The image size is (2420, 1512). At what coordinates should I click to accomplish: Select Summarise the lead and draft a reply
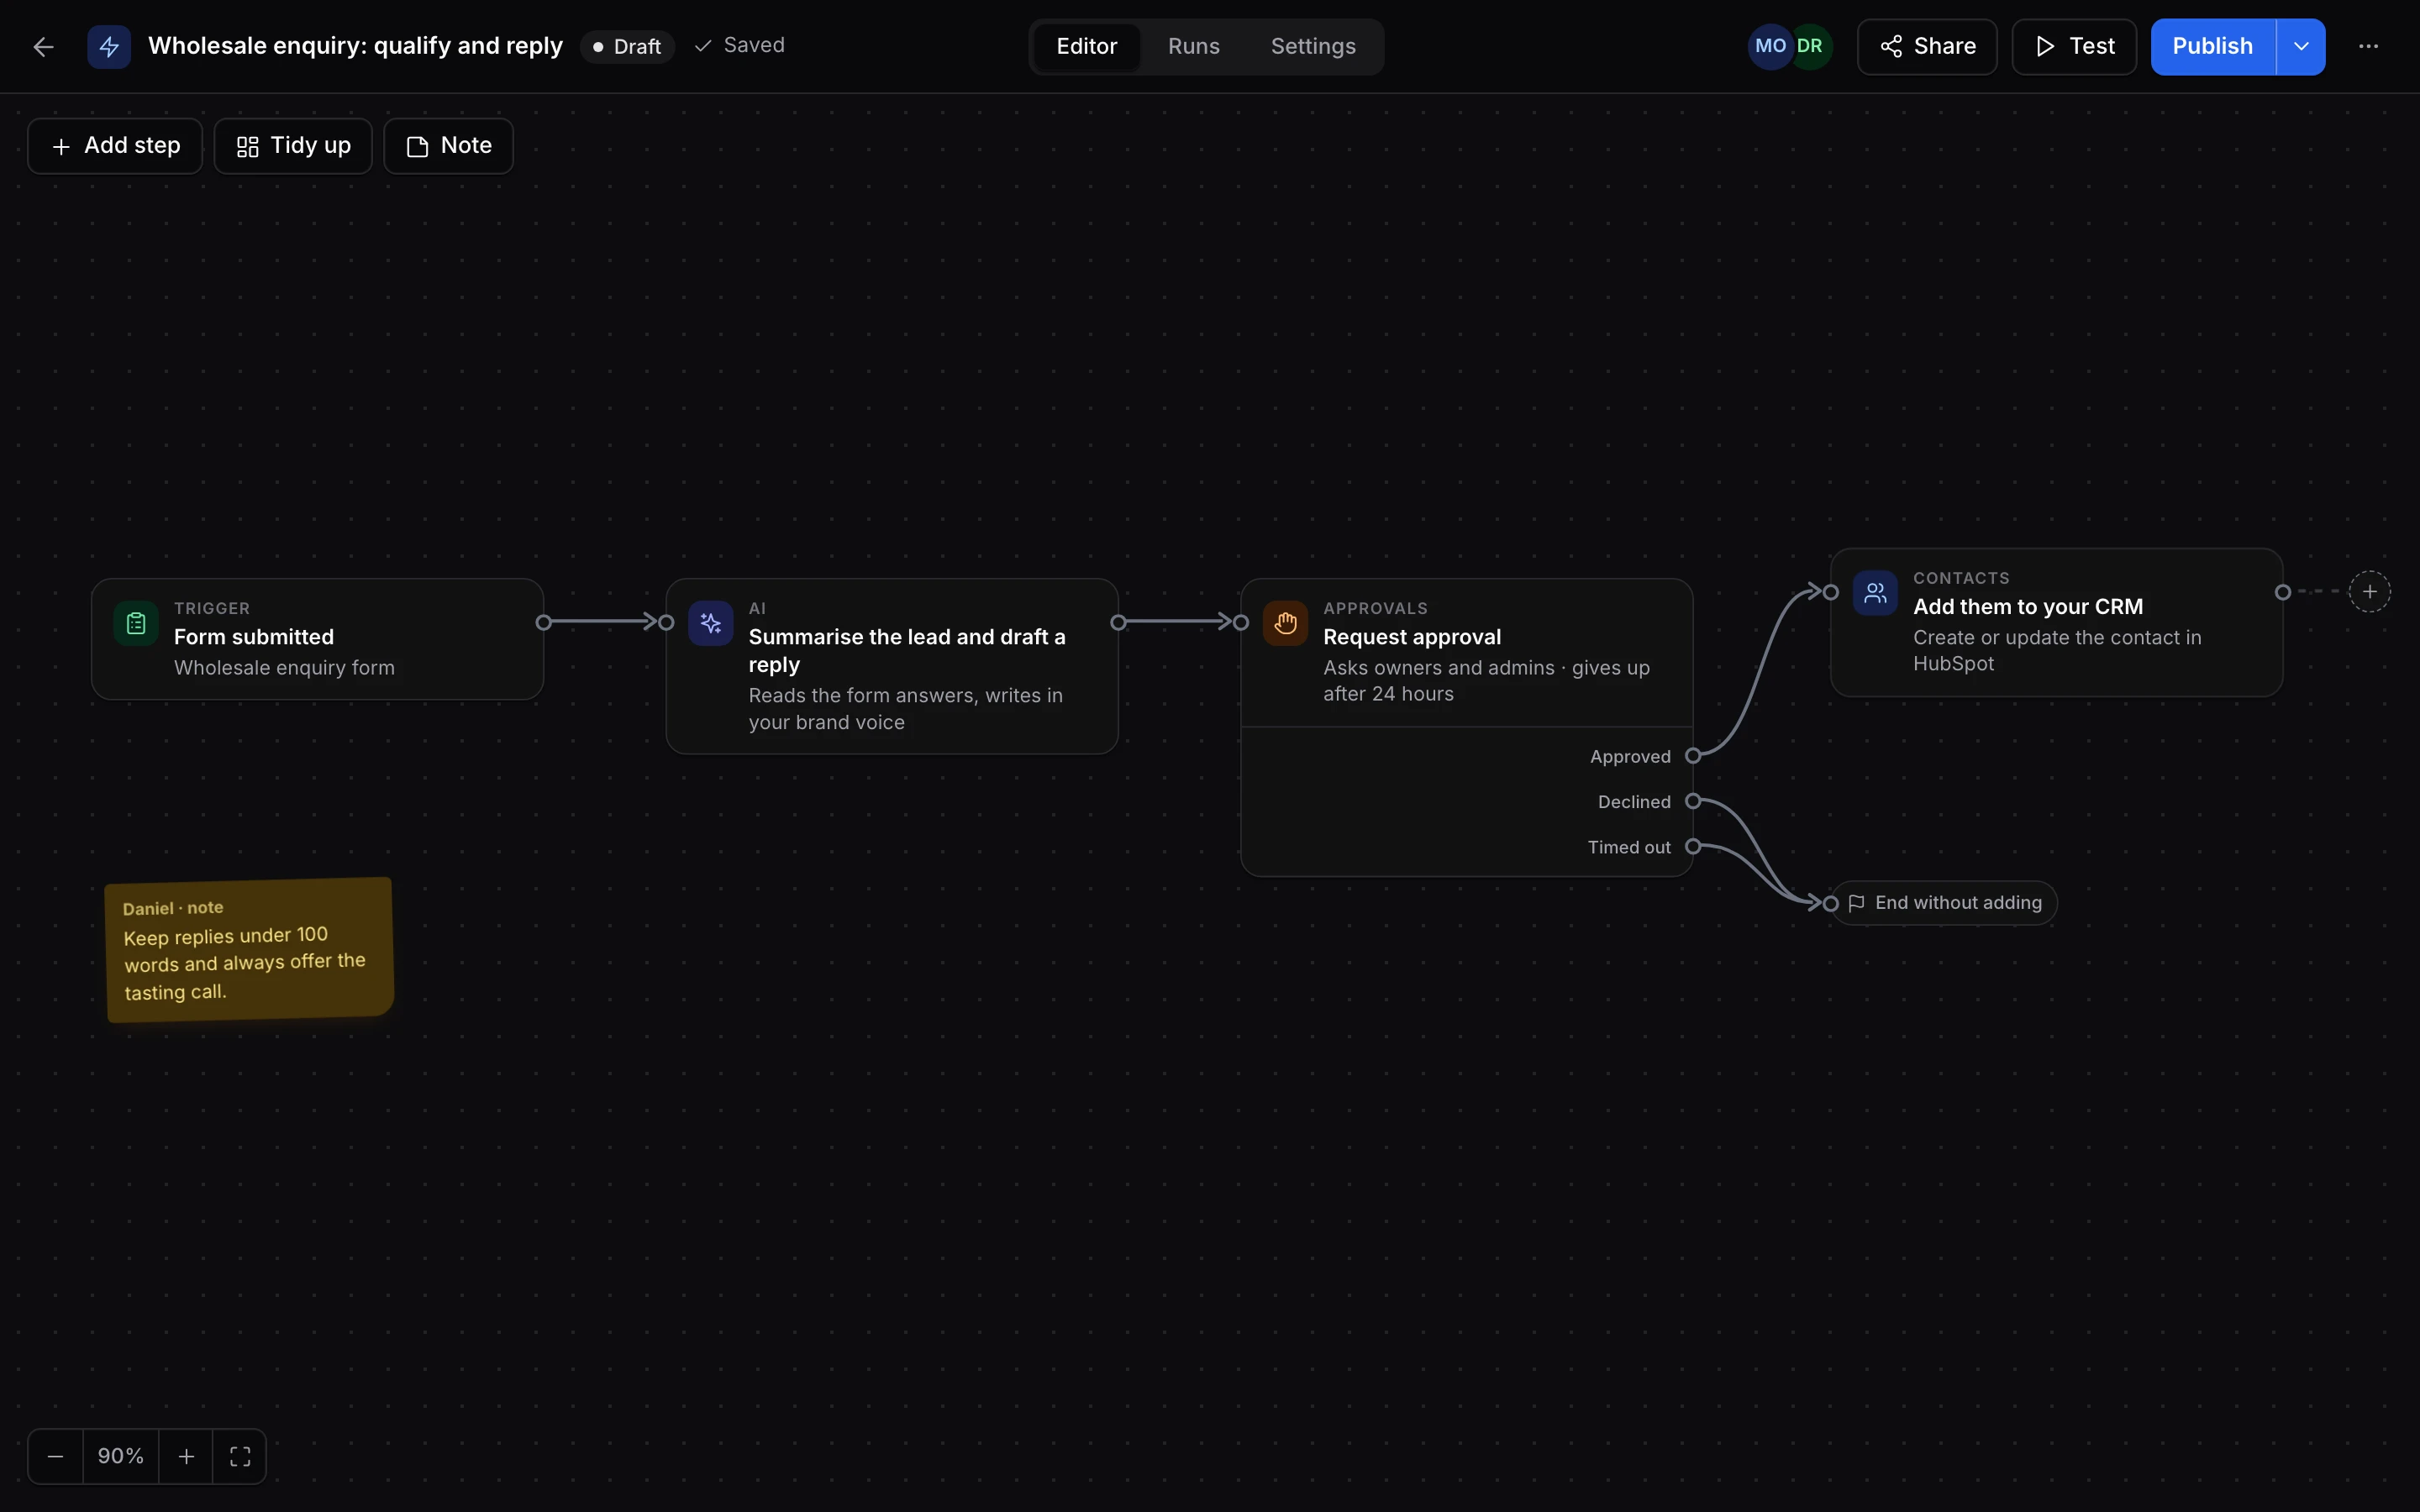point(907,651)
